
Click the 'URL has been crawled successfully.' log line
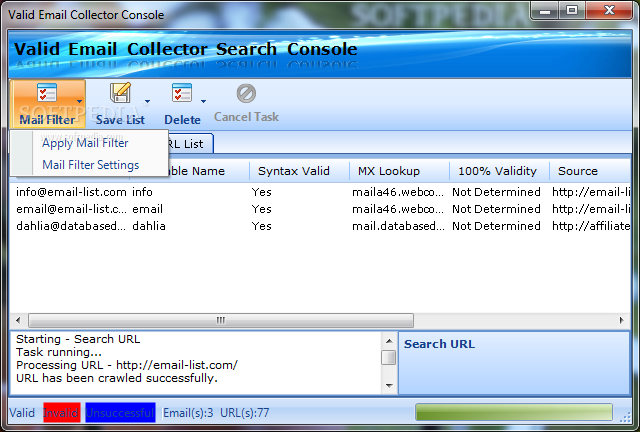coord(117,378)
